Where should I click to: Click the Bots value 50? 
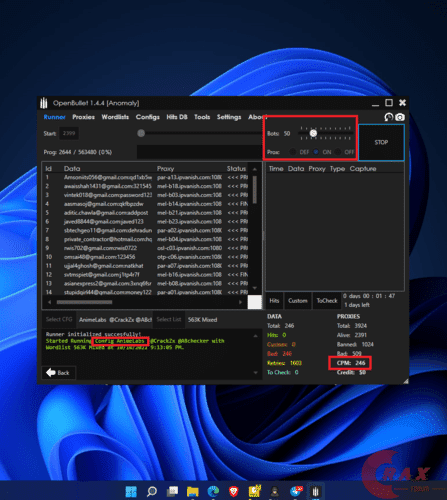click(x=287, y=133)
